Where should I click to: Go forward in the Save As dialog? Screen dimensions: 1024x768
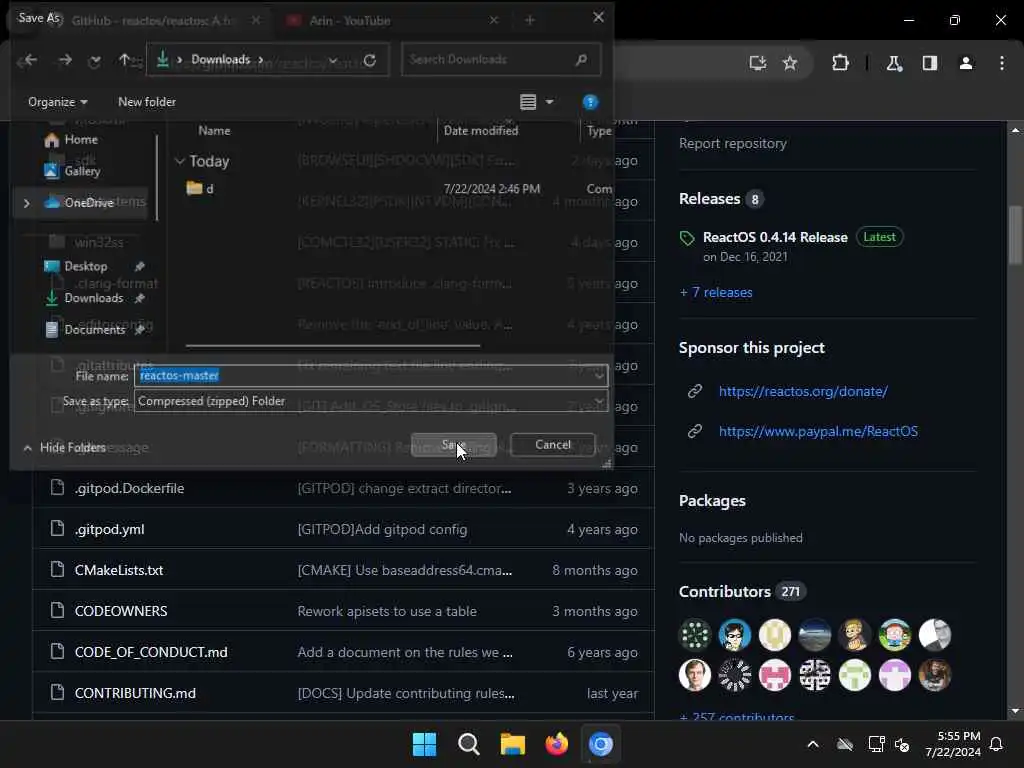65,60
